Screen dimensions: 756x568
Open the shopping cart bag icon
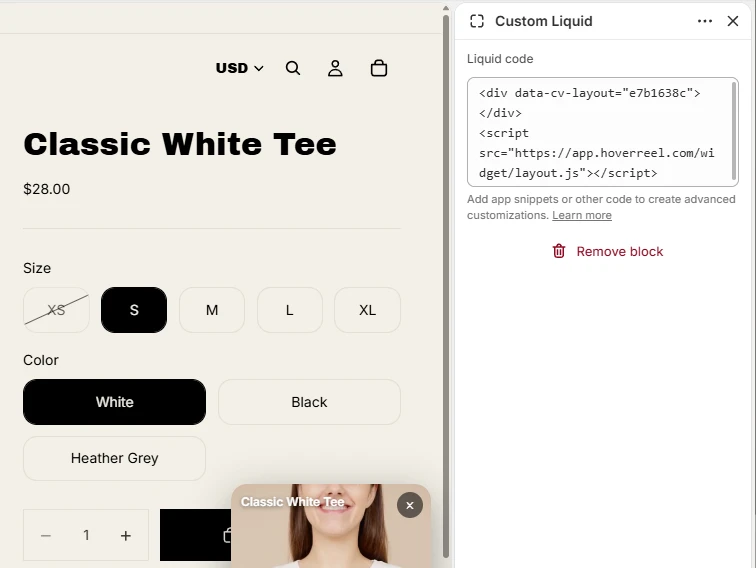click(378, 68)
